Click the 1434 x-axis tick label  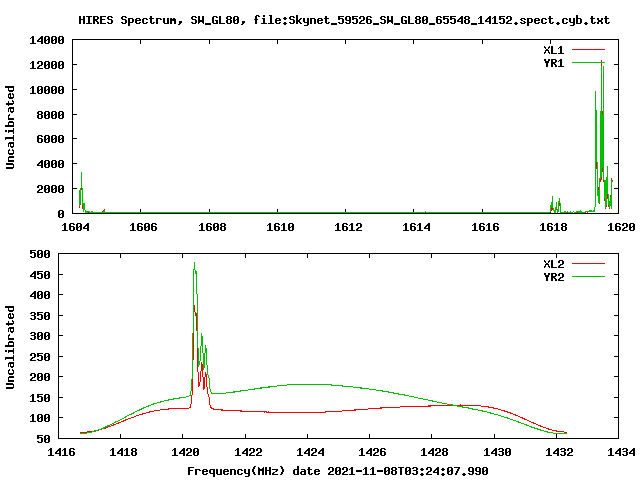(x=621, y=452)
